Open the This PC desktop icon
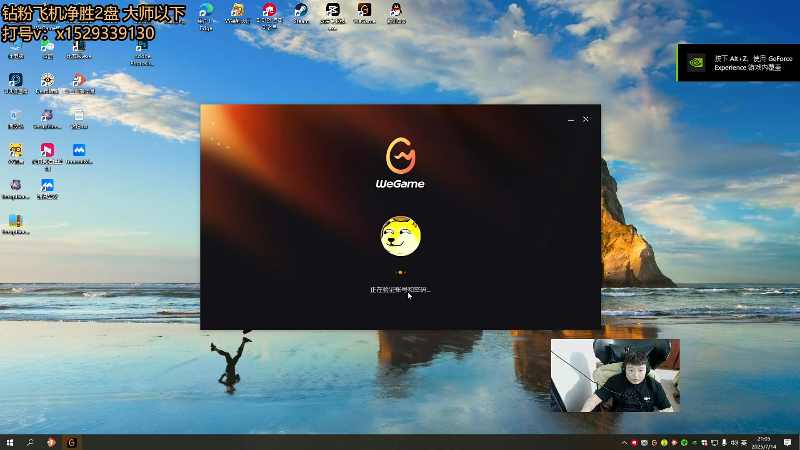Viewport: 800px width, 450px height. 16,47
